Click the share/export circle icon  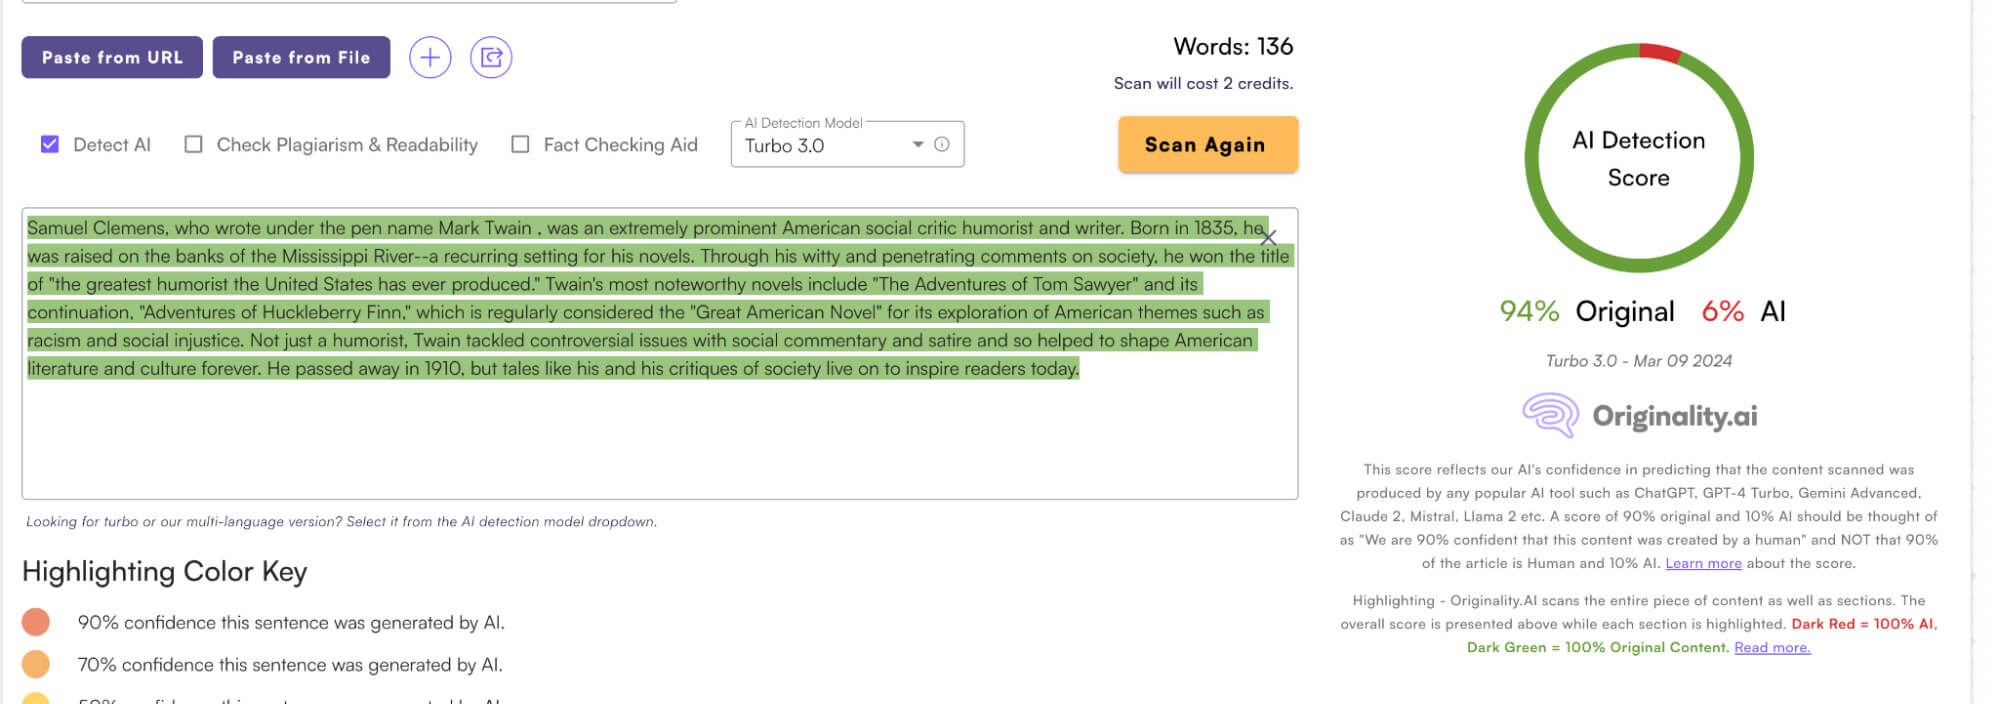[491, 57]
